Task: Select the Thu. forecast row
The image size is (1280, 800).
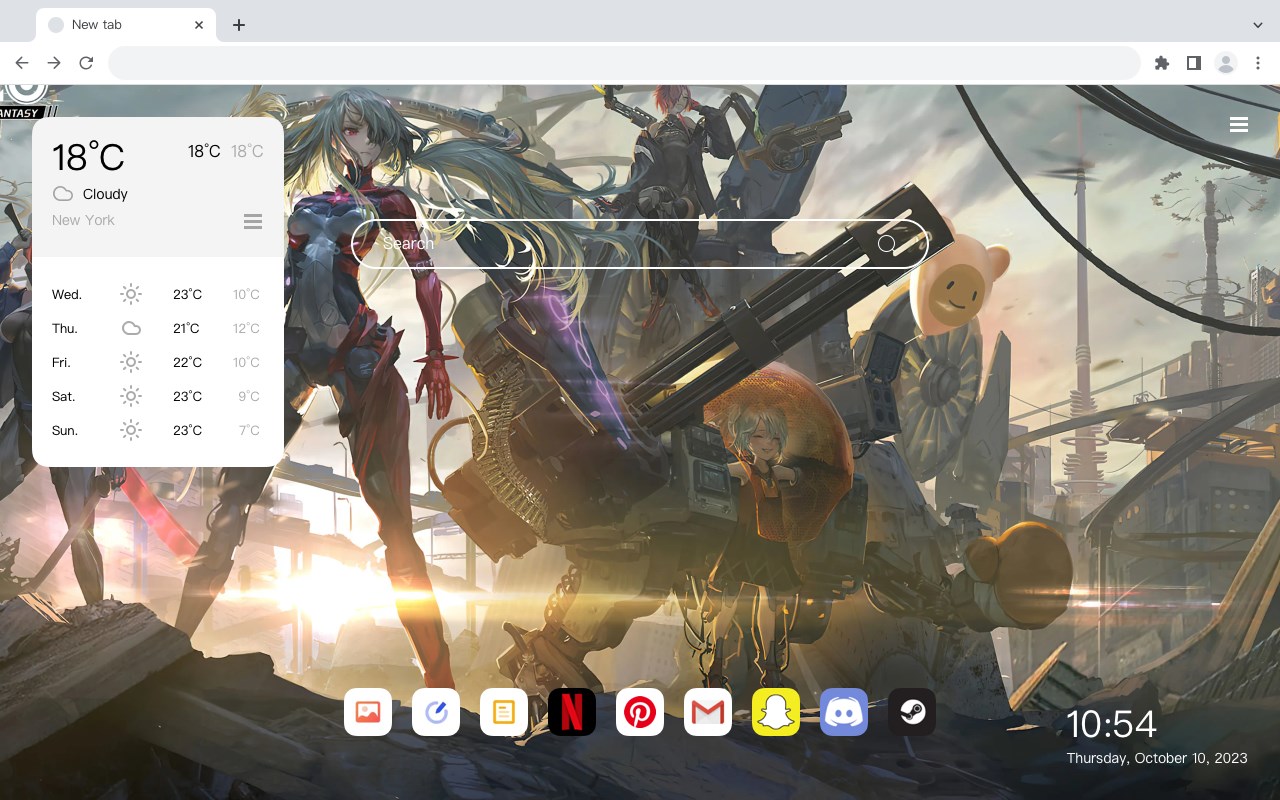Action: (x=158, y=328)
